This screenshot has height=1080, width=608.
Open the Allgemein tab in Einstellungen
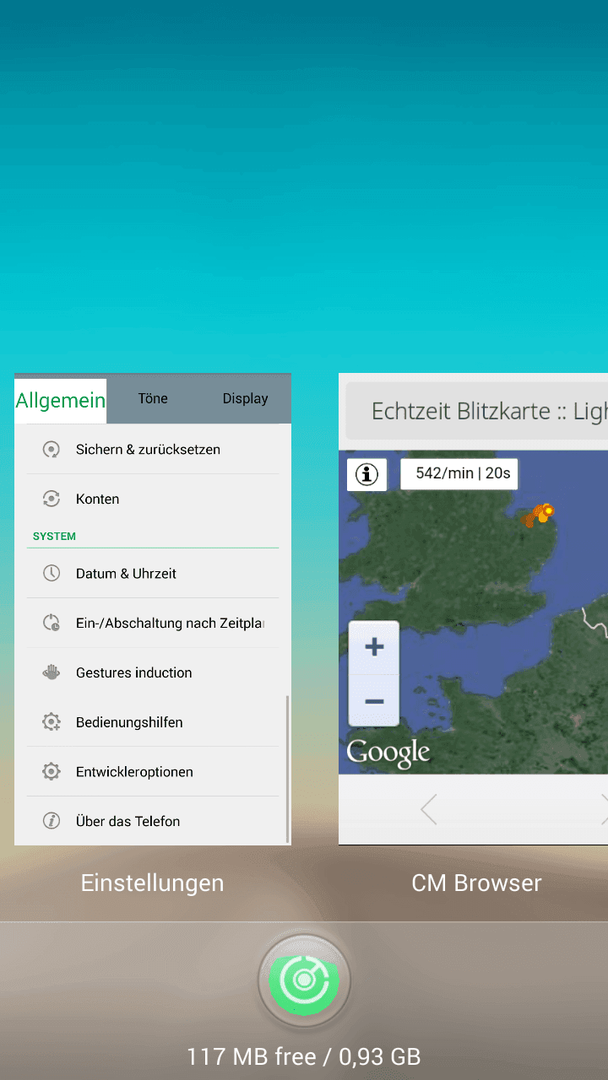pyautogui.click(x=61, y=400)
